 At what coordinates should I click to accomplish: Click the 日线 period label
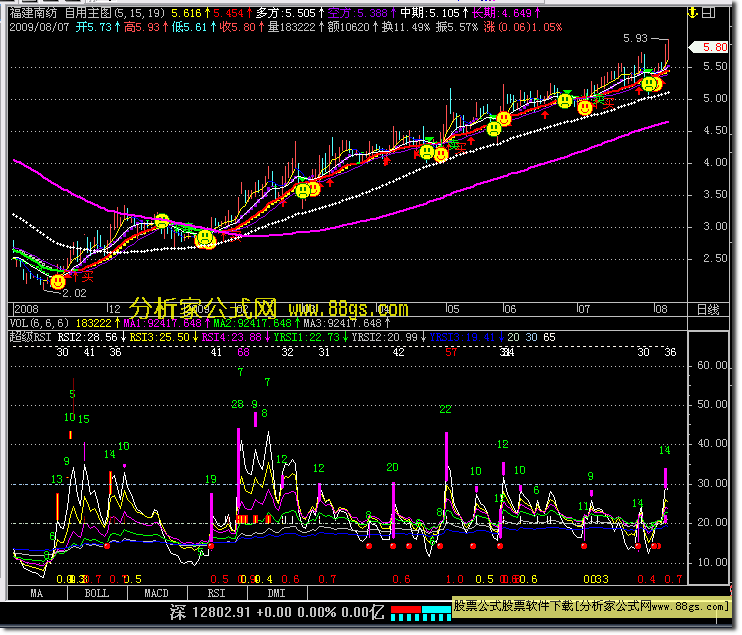(x=708, y=310)
